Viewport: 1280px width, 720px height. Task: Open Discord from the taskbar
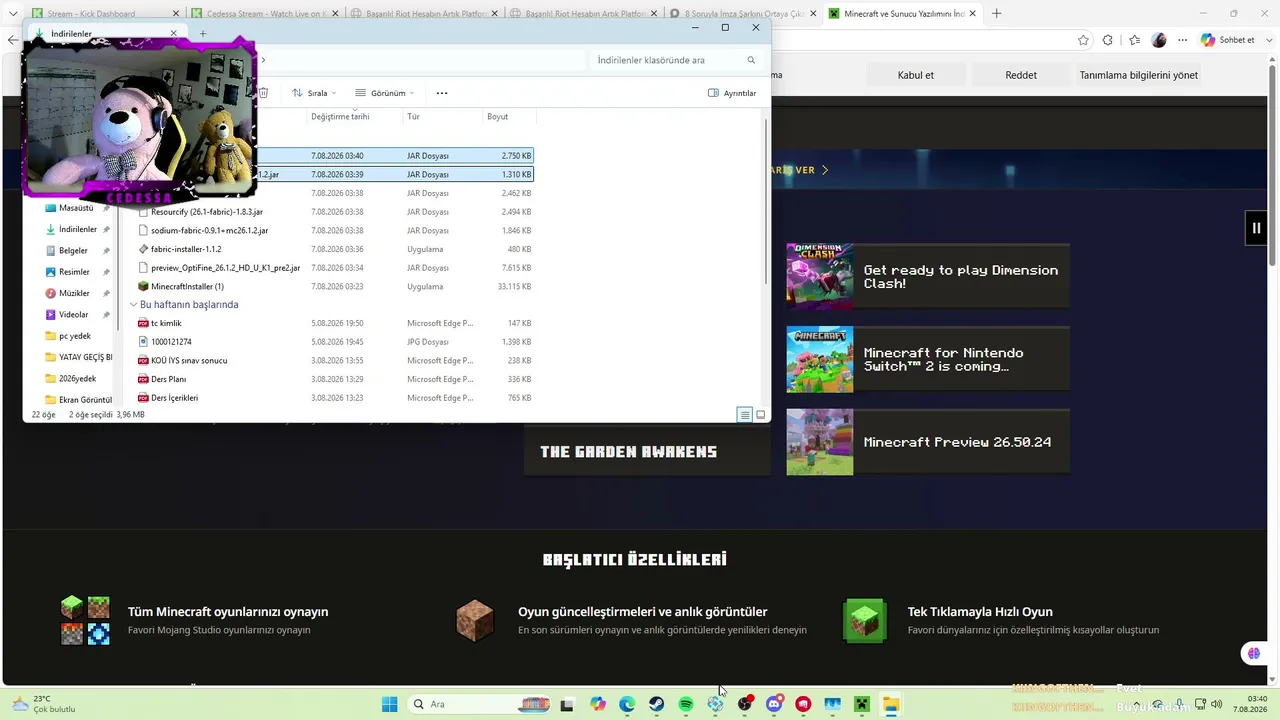pos(774,704)
